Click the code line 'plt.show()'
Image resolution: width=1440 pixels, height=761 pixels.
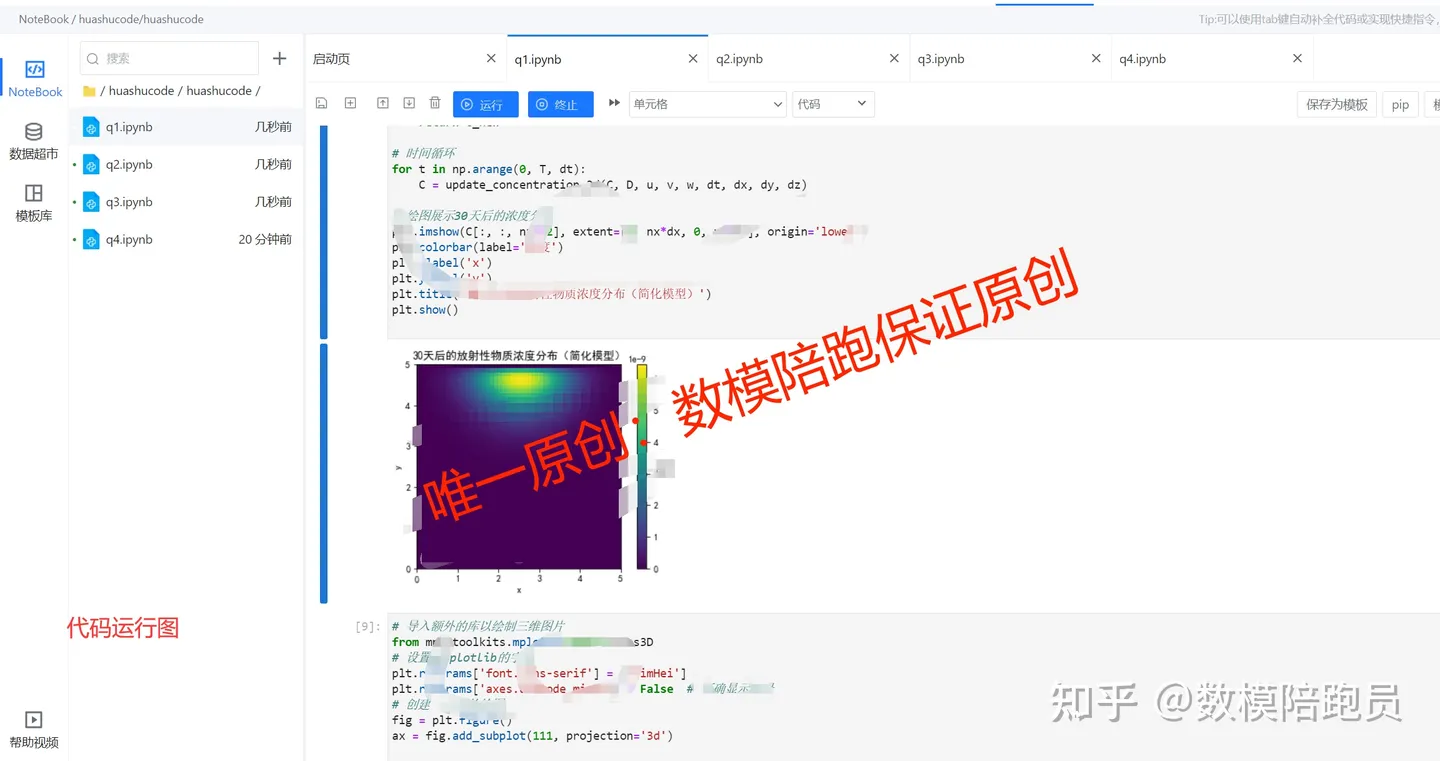pos(425,310)
